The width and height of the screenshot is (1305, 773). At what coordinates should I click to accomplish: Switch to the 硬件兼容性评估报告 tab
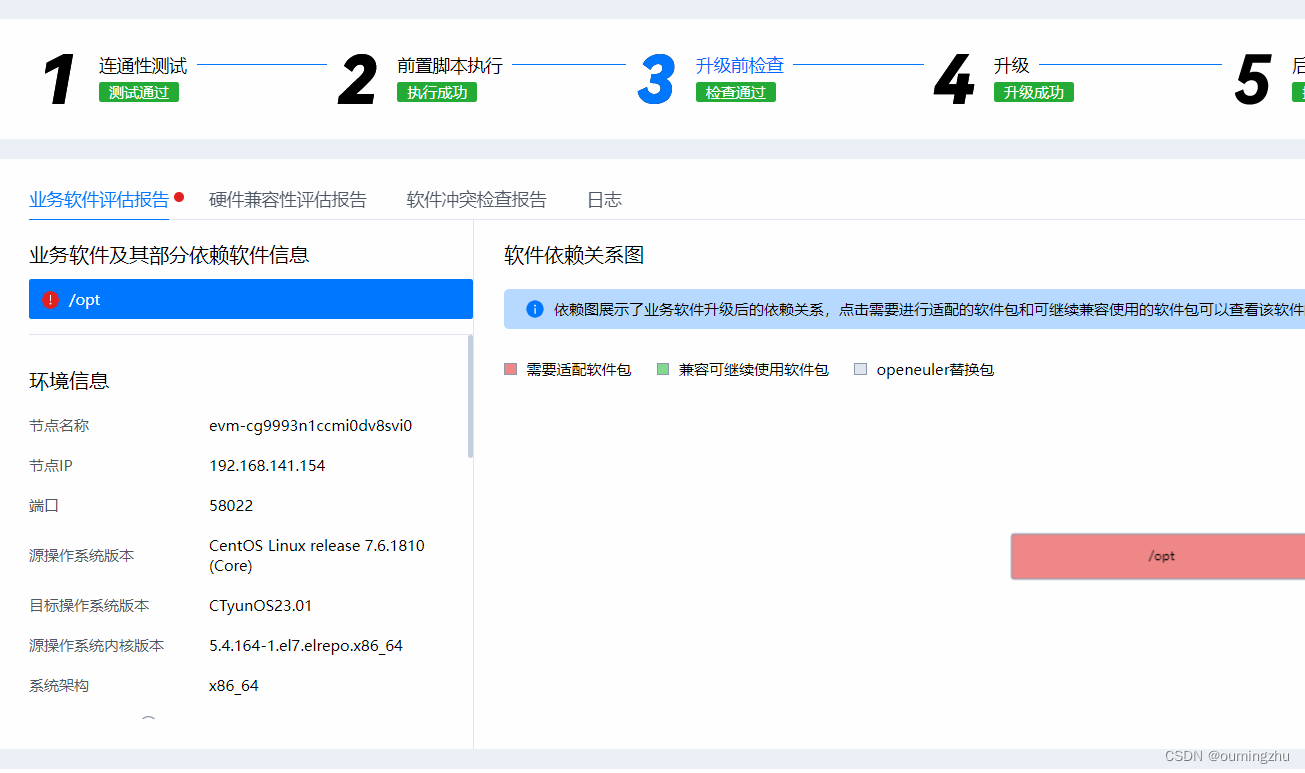287,199
